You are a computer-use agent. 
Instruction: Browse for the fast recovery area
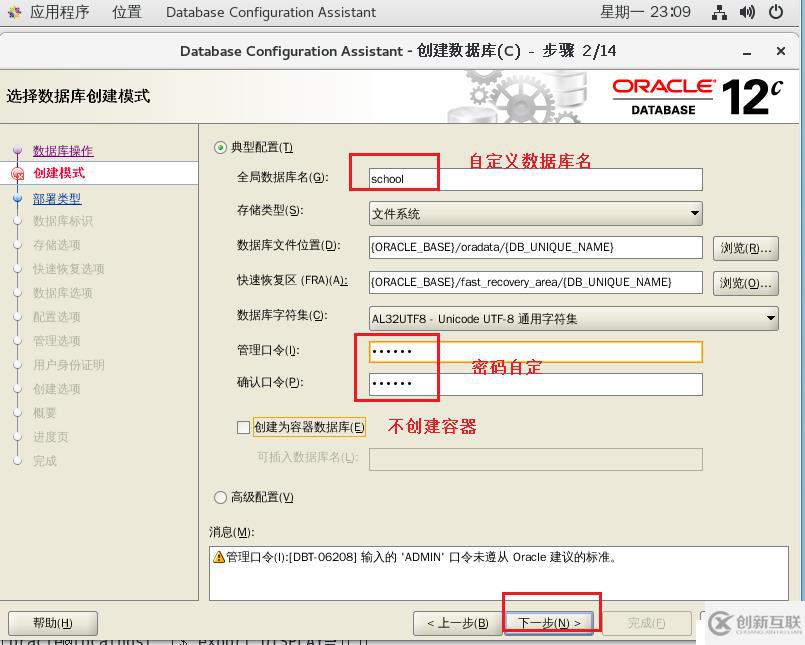(x=745, y=283)
